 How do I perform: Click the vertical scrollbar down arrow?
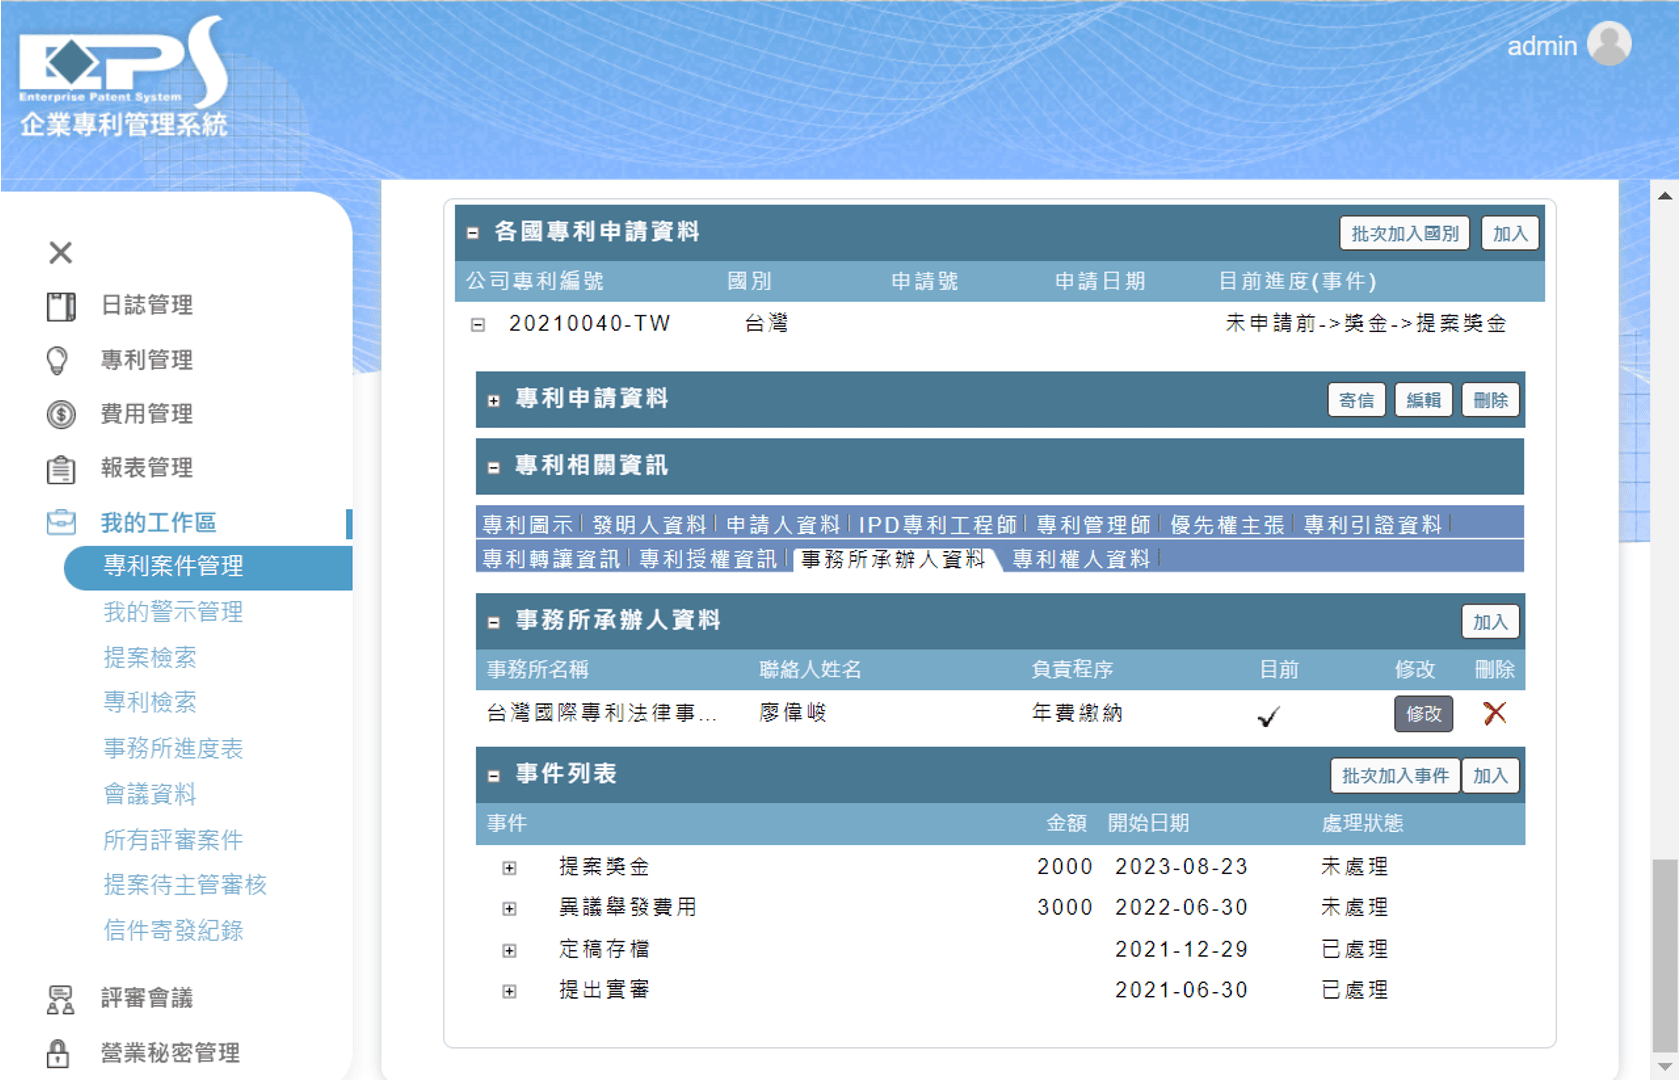(x=1665, y=1066)
